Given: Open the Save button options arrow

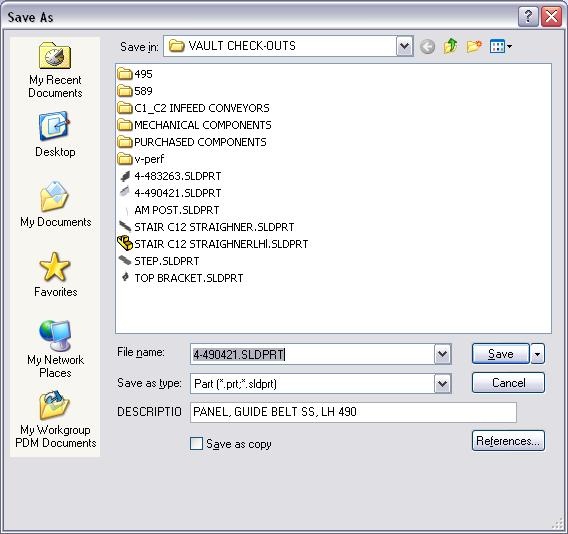Looking at the screenshot, I should click(x=538, y=354).
